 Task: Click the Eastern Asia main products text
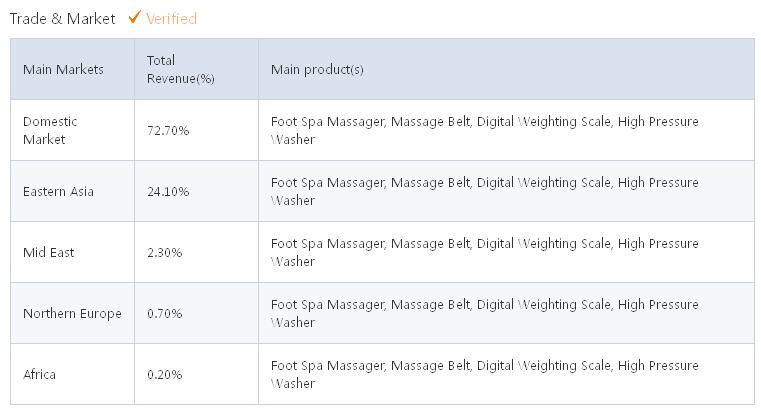coord(484,191)
